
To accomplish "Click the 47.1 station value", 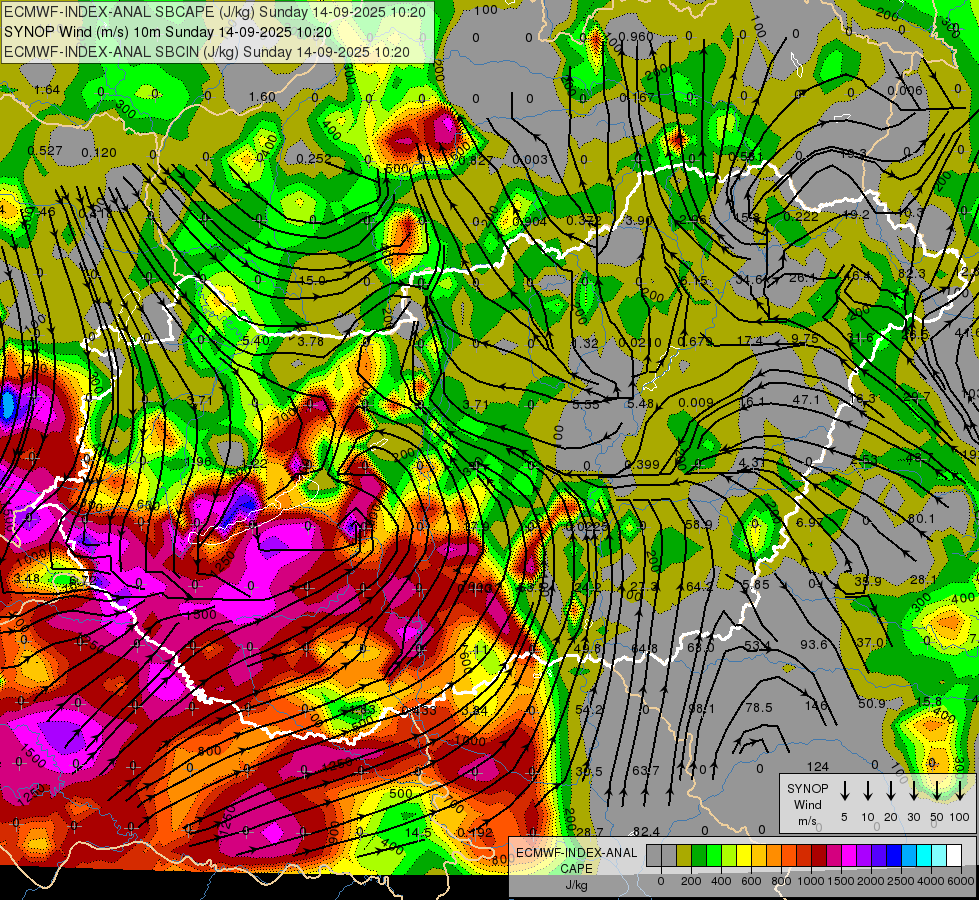I will pos(805,399).
